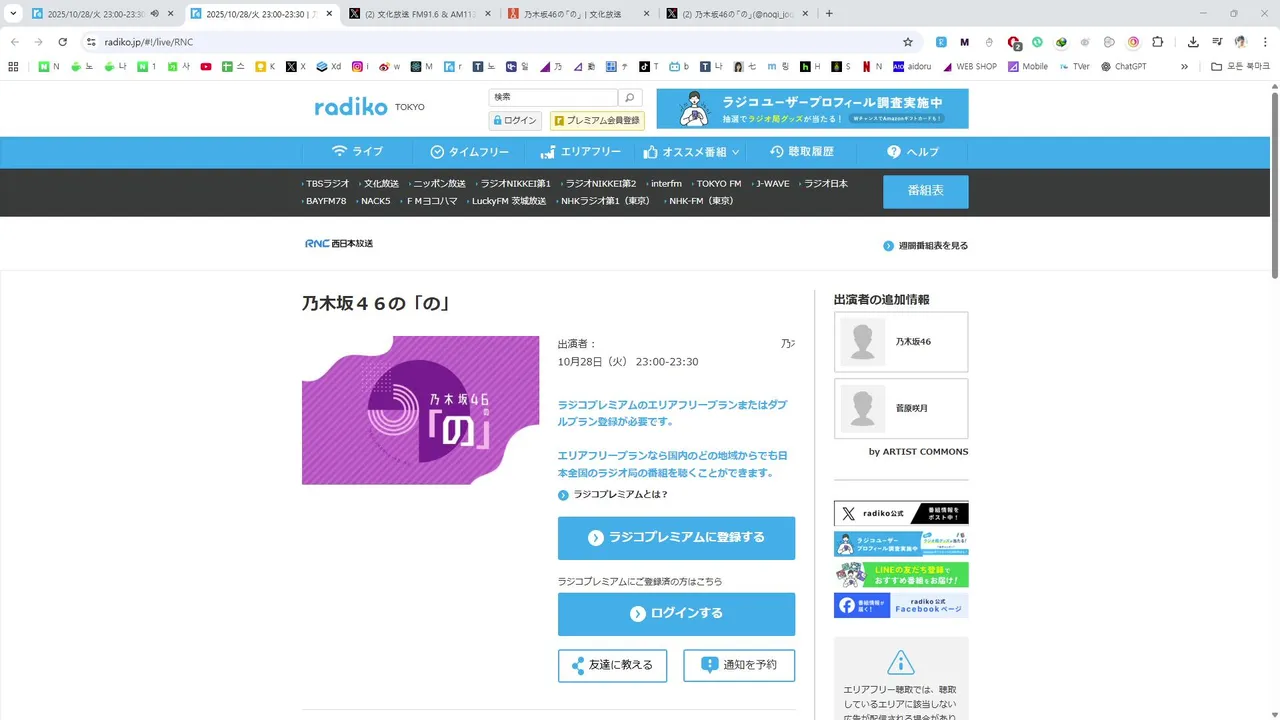Open Weibo bookmark
Image resolution: width=1280 pixels, height=720 pixels.
389,67
